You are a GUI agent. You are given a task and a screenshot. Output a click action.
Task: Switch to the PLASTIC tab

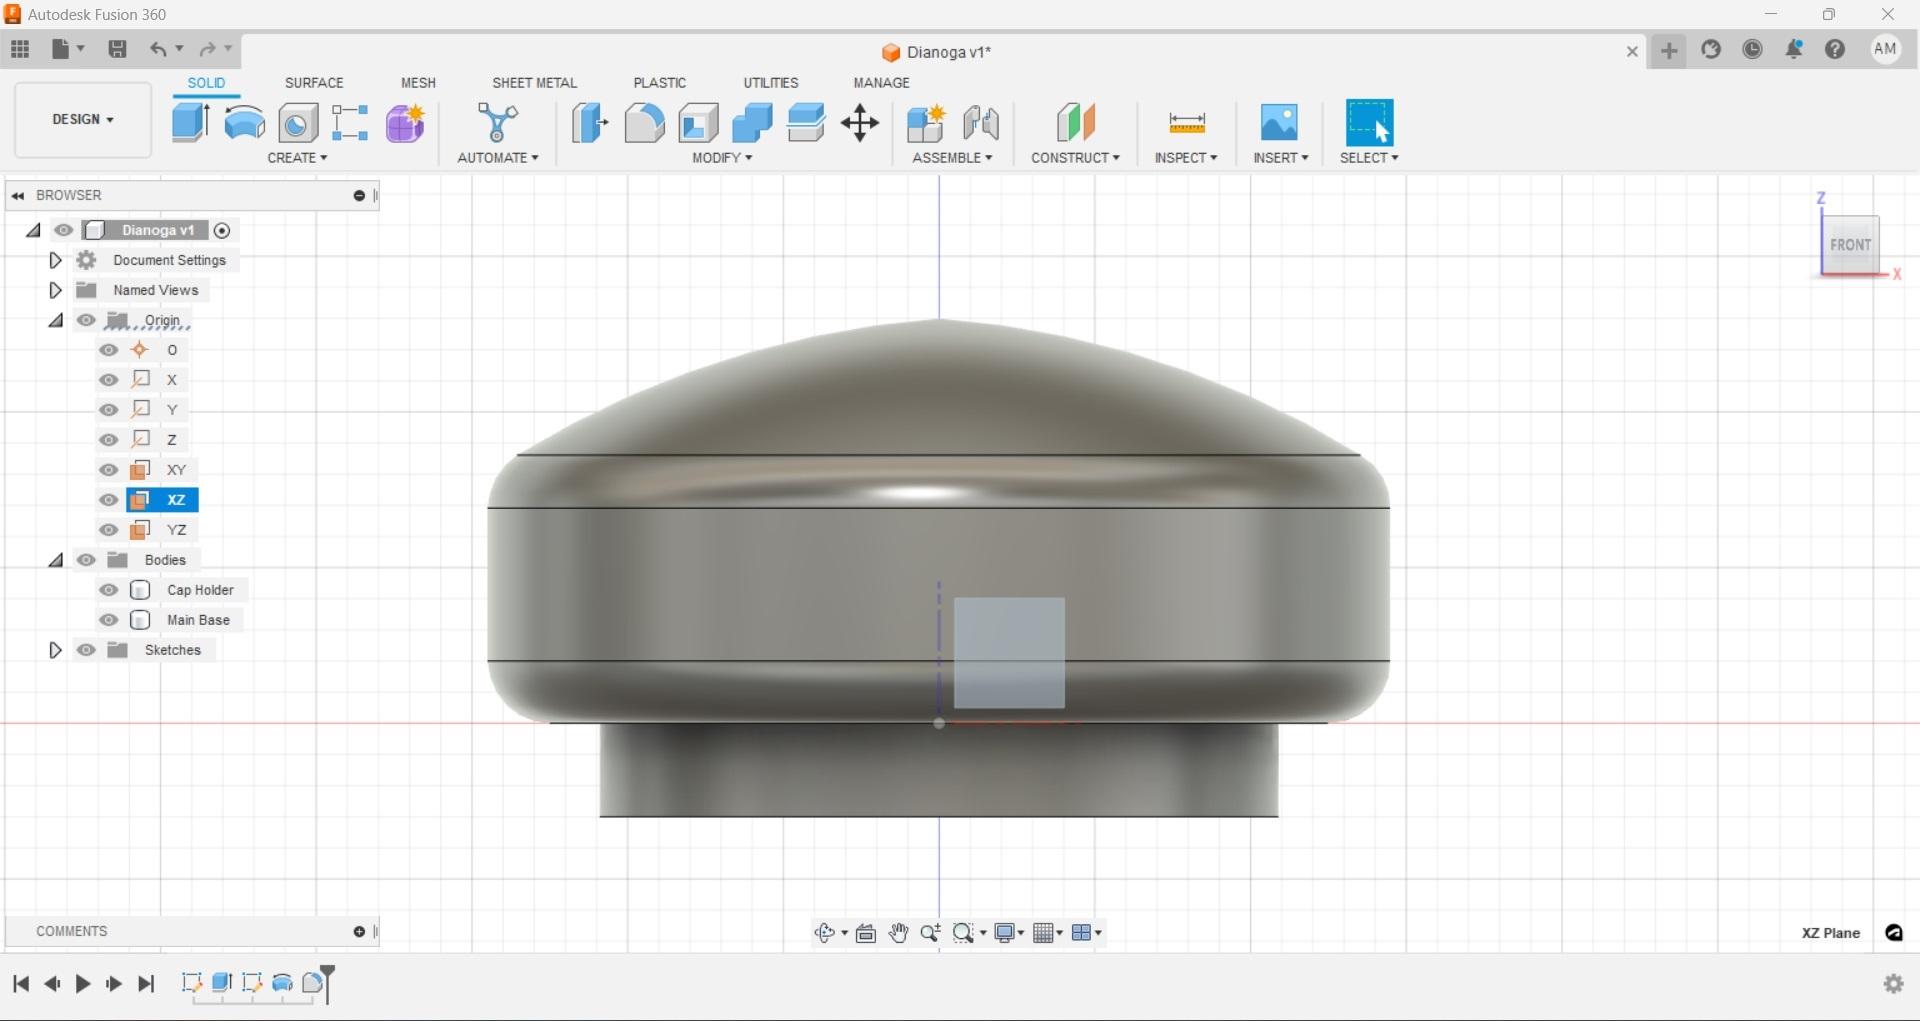tap(660, 83)
